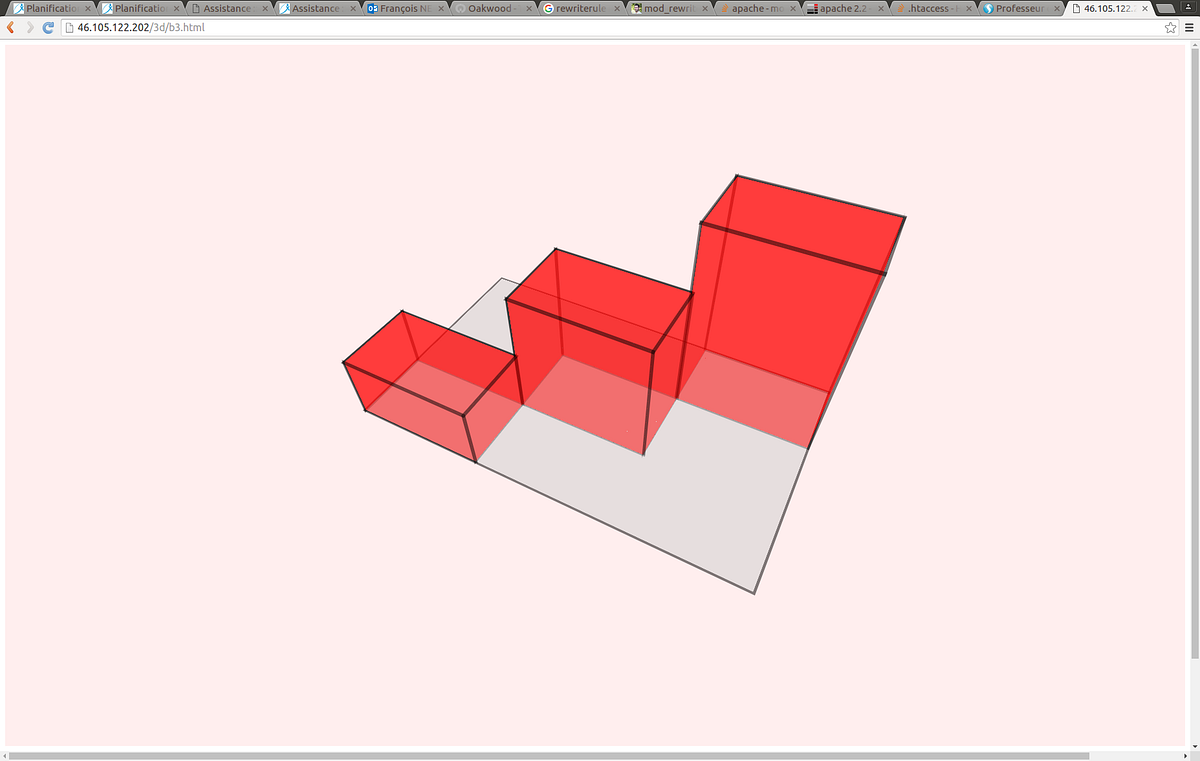Switch to the Oakwood tab

tap(490, 8)
